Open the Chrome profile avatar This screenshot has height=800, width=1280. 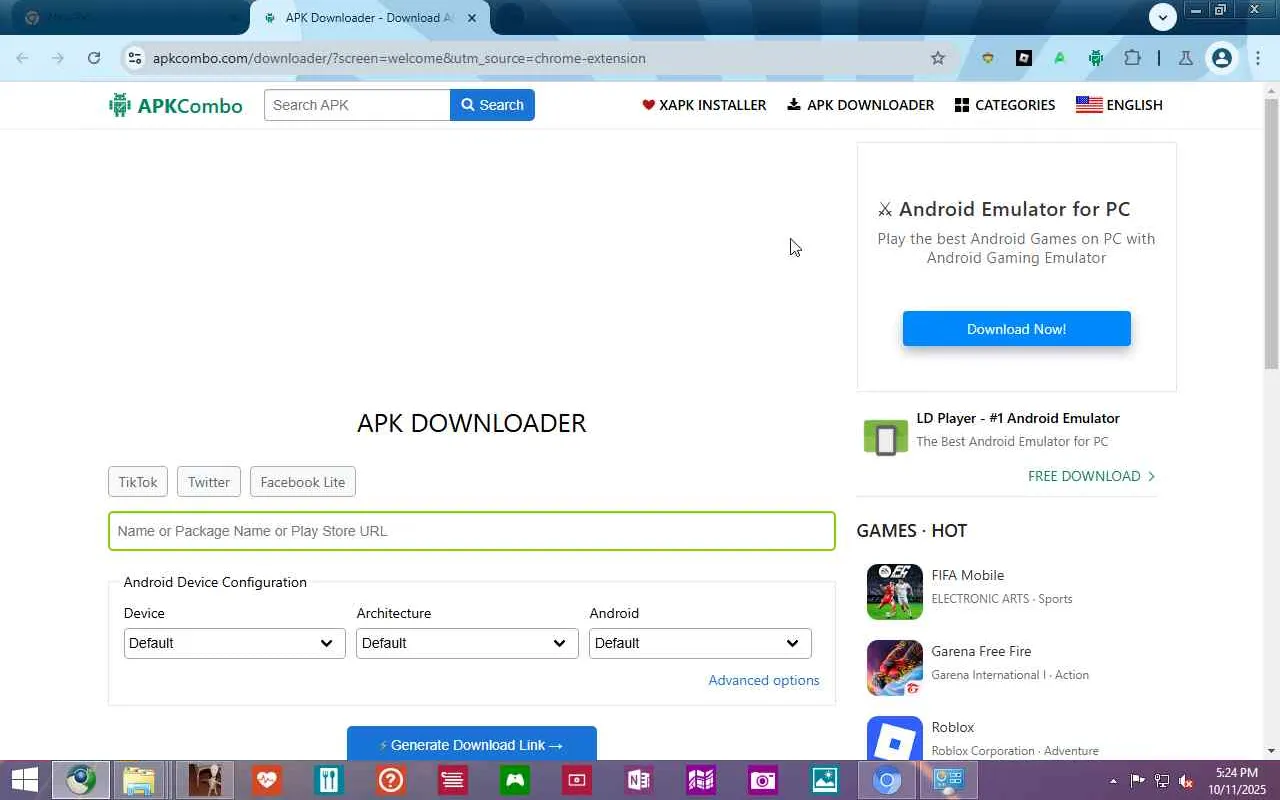[1221, 58]
